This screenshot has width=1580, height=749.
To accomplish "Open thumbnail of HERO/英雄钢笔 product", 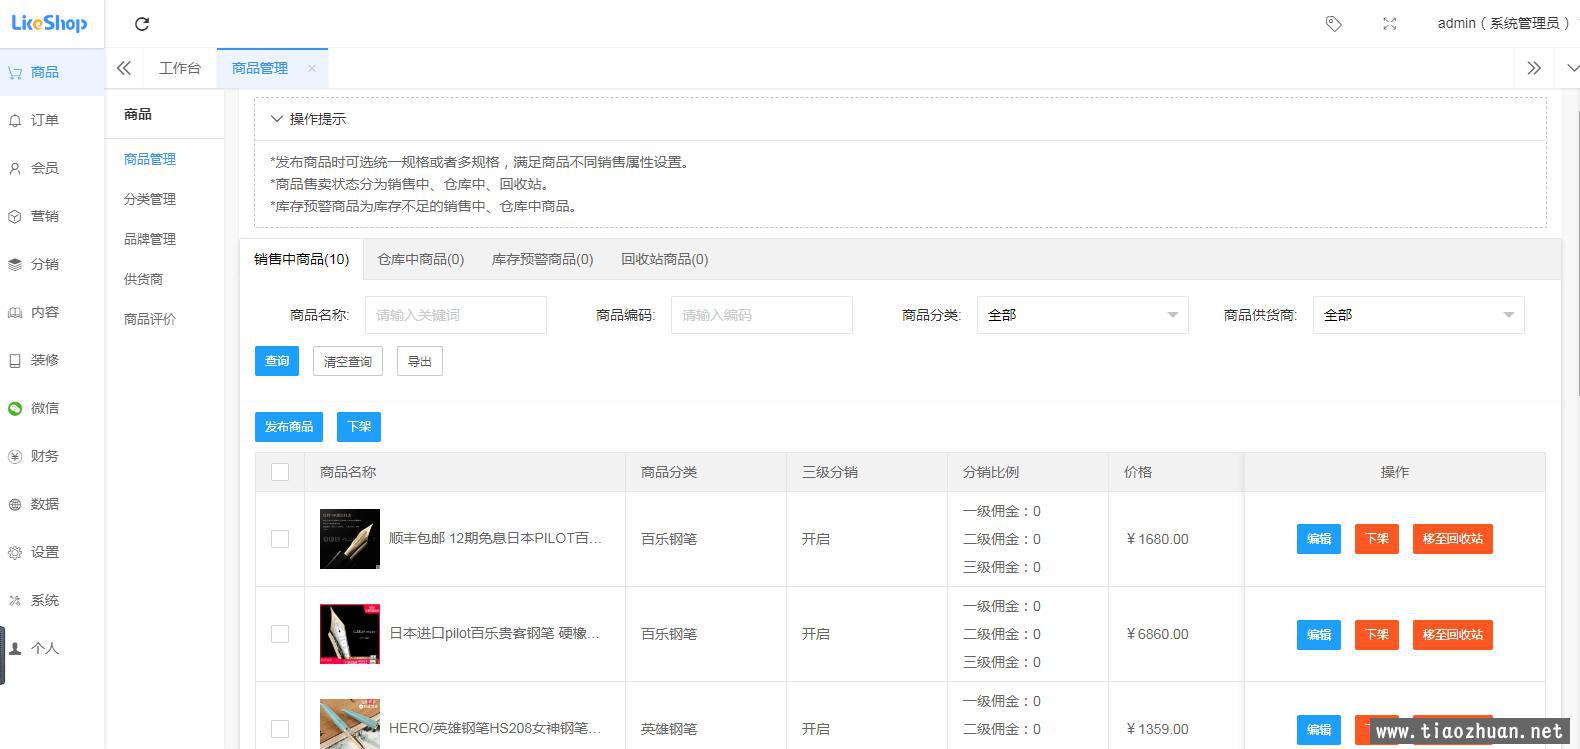I will tap(350, 724).
